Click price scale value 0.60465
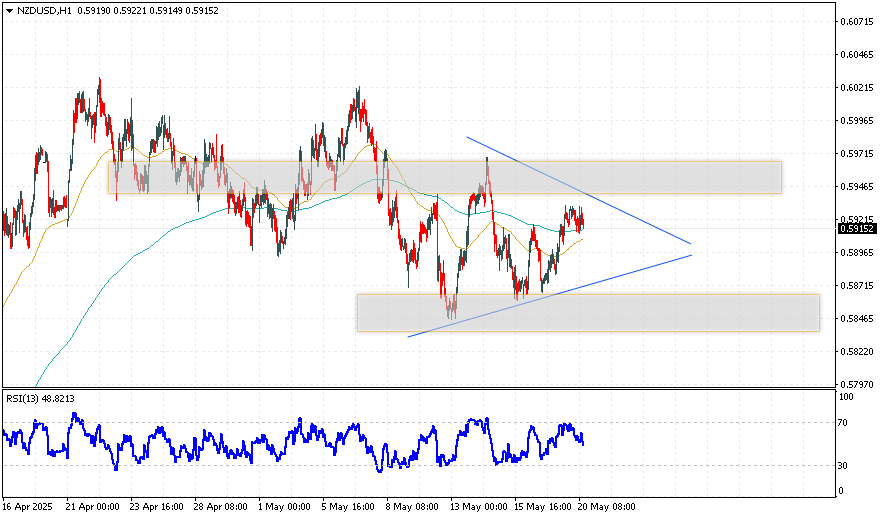The height and width of the screenshot is (518, 881). [x=856, y=54]
